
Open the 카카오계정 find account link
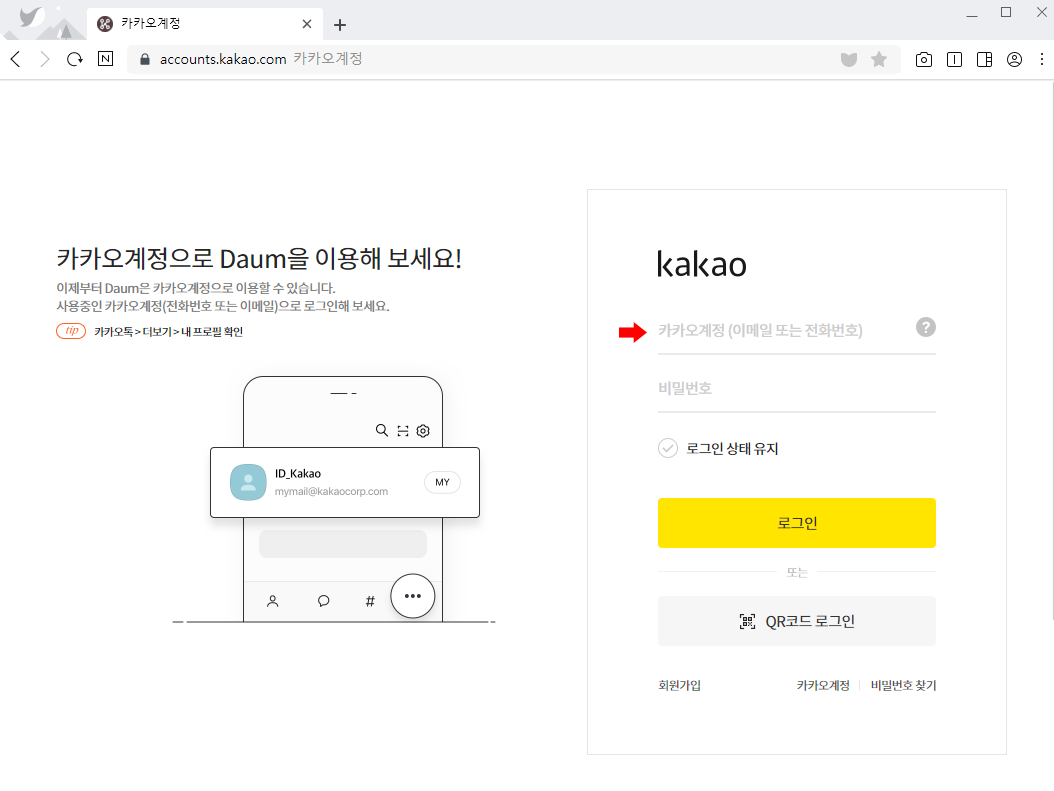(x=823, y=685)
